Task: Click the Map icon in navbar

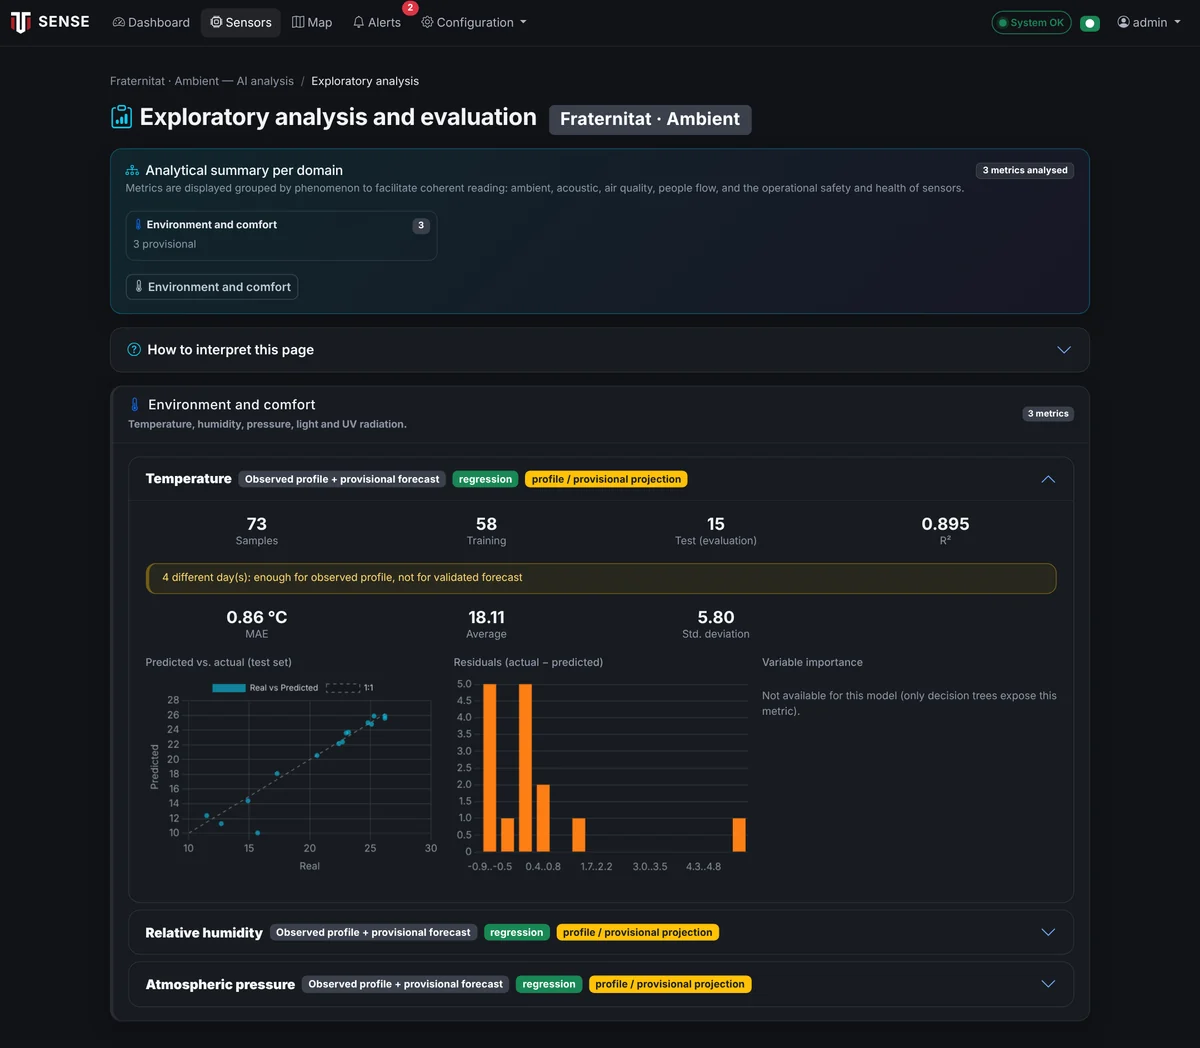Action: click(x=298, y=22)
